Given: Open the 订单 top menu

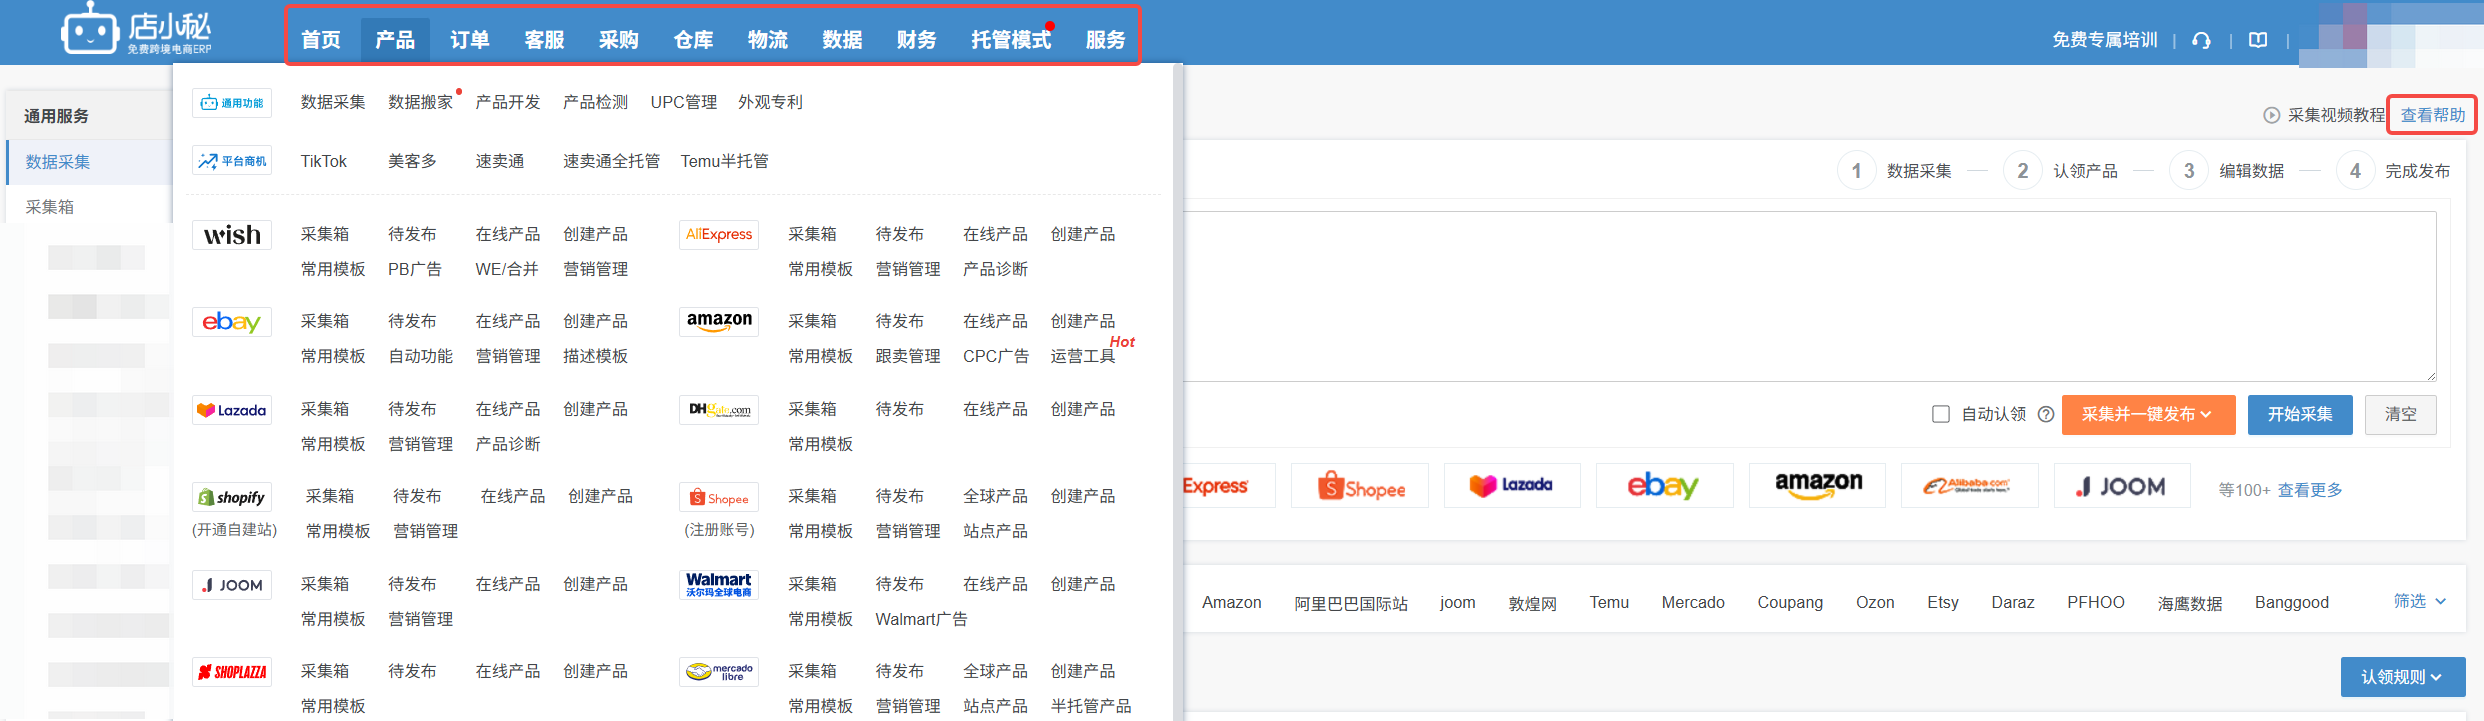Looking at the screenshot, I should click(x=469, y=40).
